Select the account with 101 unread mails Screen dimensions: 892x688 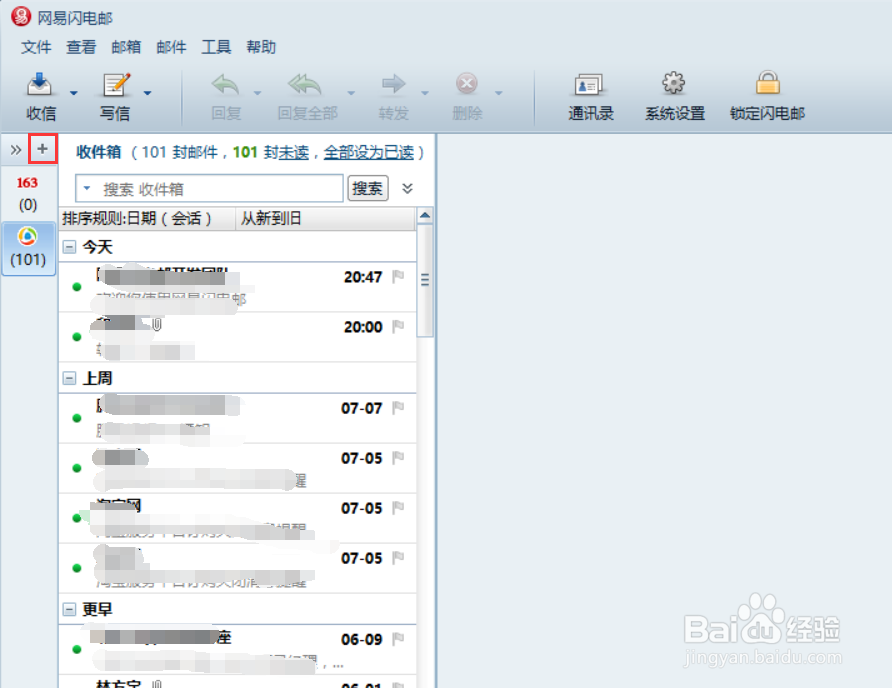click(x=28, y=249)
